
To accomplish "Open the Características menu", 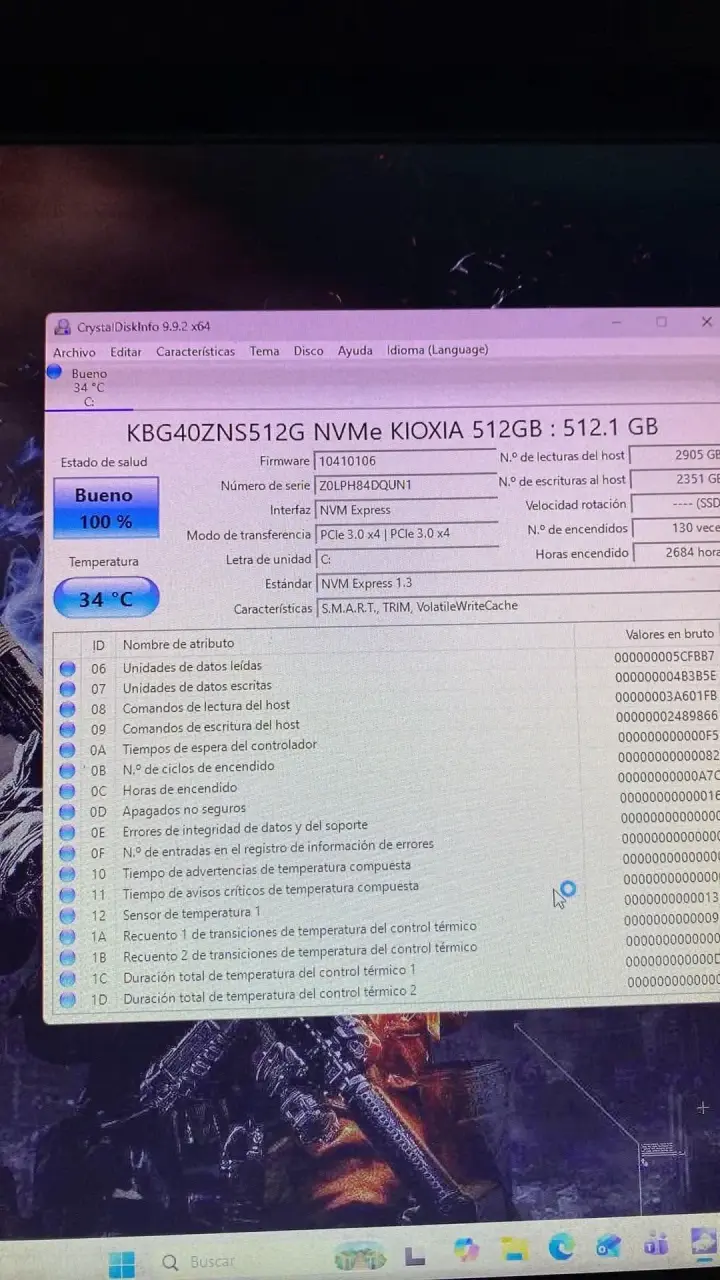I will click(196, 351).
